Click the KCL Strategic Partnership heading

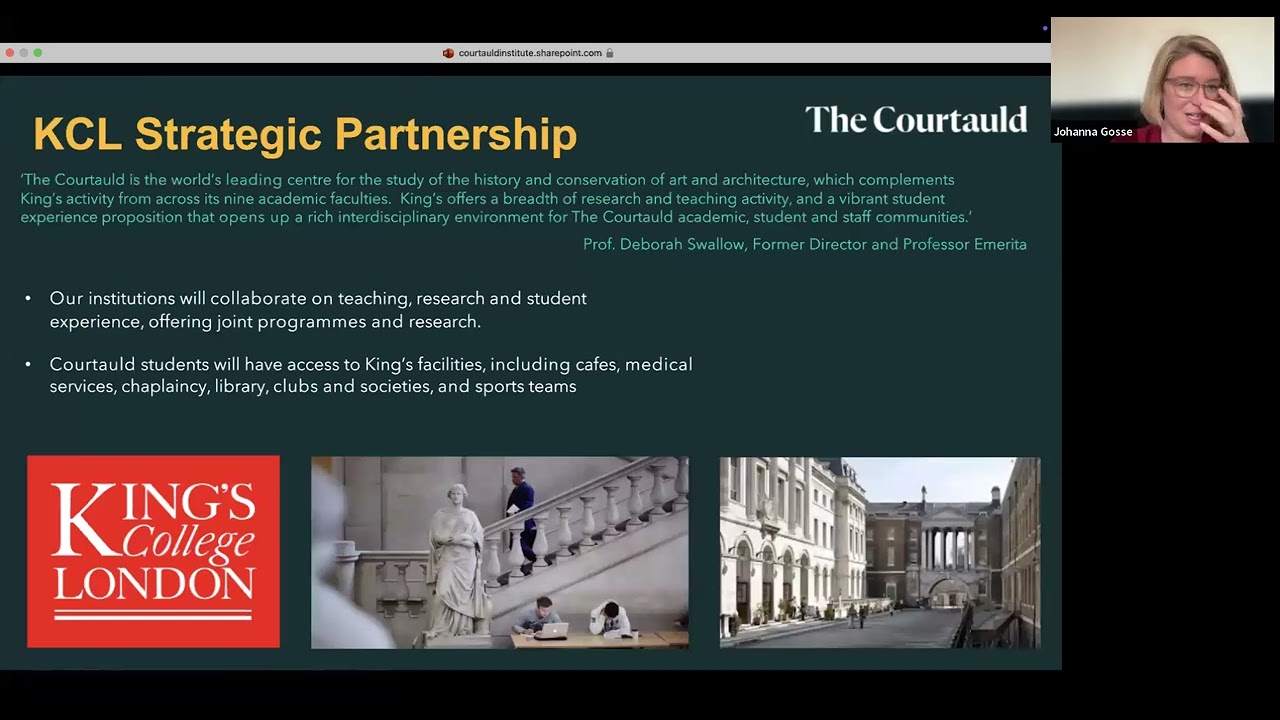(x=305, y=134)
